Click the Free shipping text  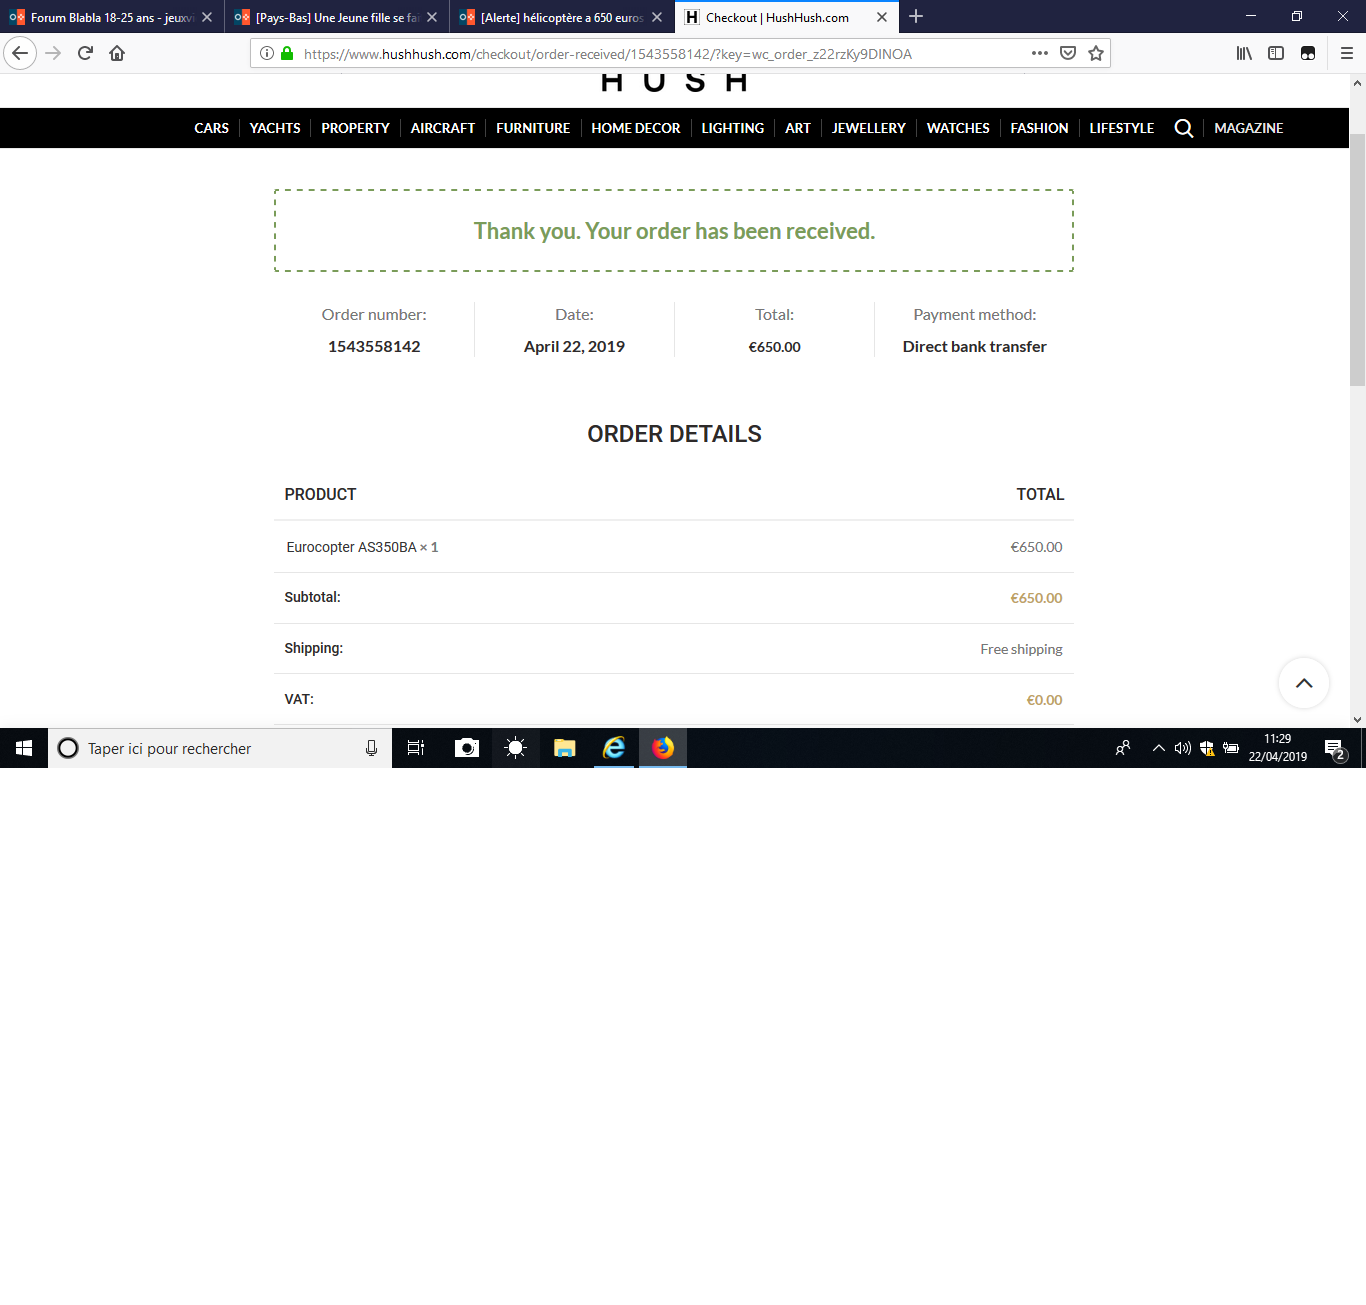click(x=1021, y=649)
